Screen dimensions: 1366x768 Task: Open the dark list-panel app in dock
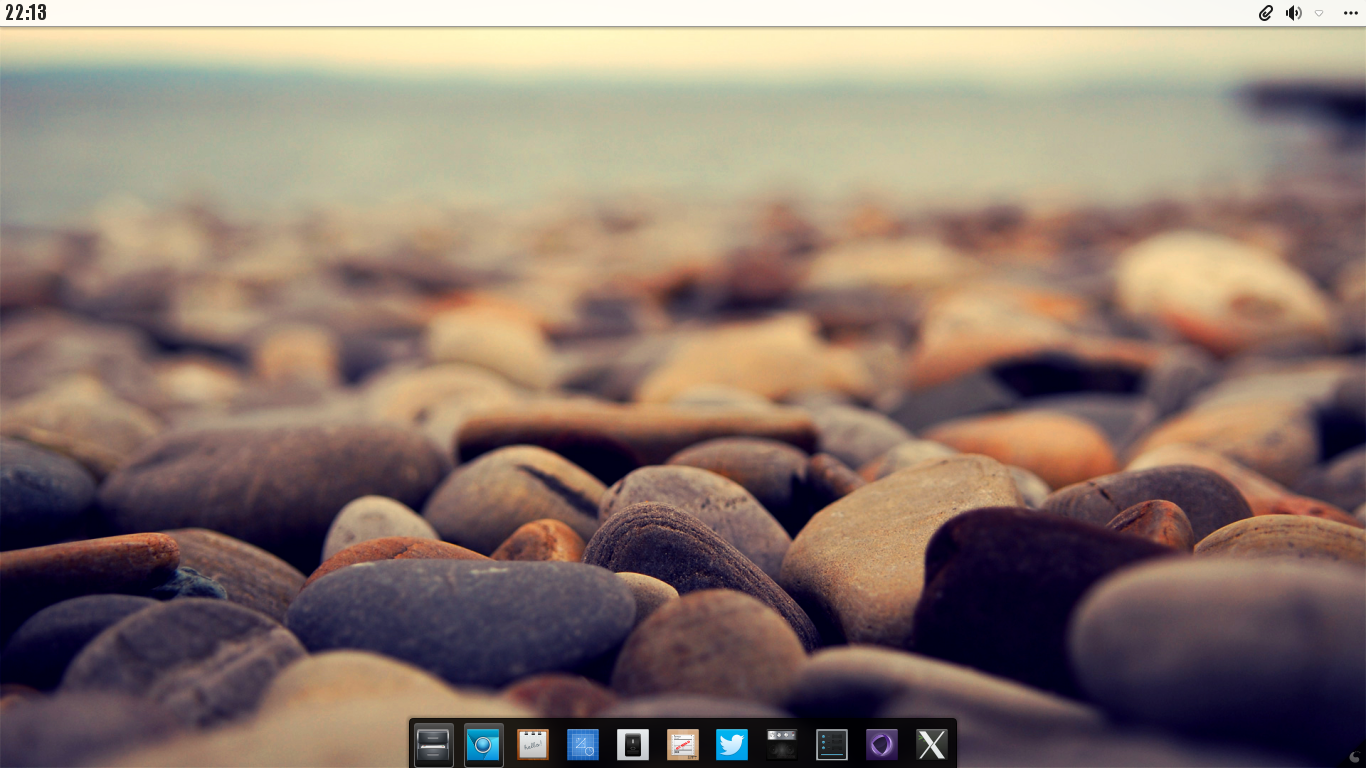coord(832,744)
